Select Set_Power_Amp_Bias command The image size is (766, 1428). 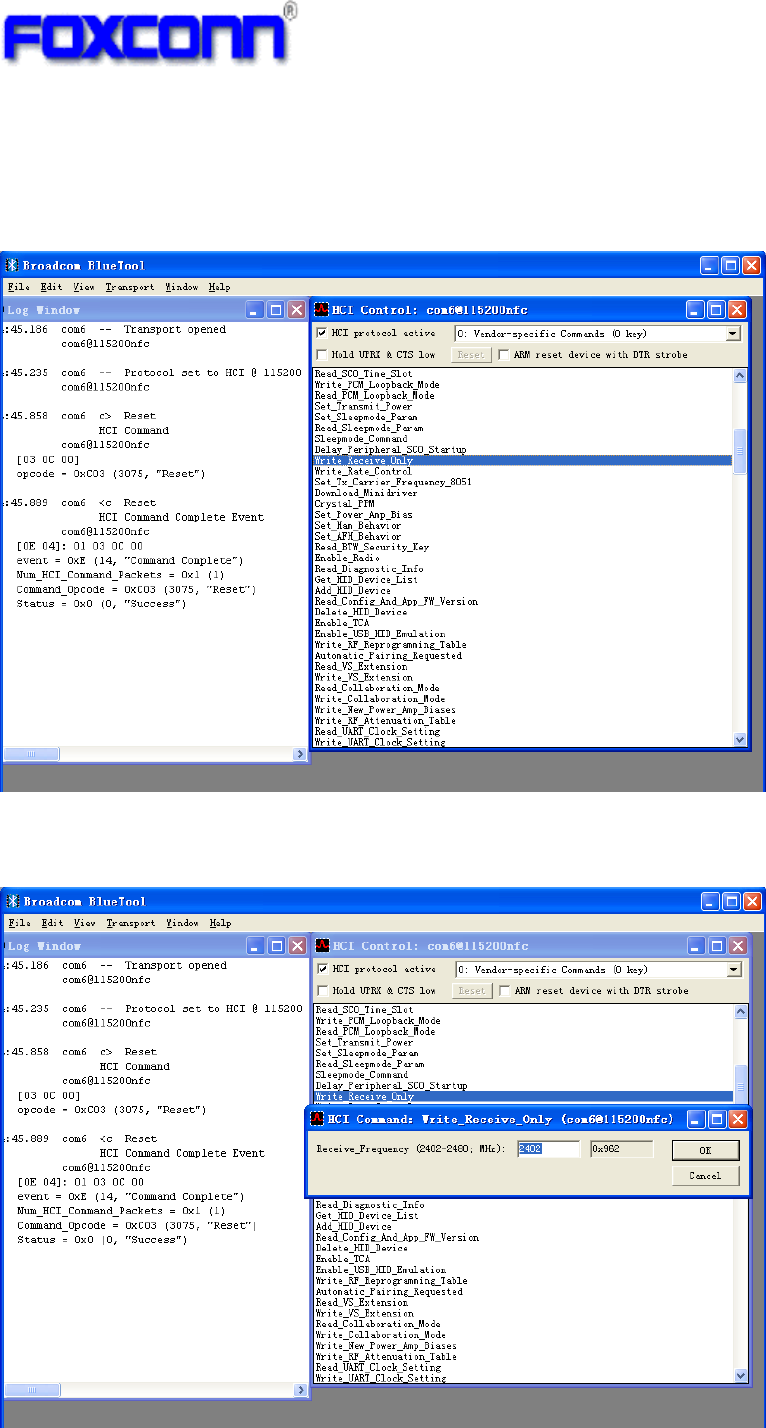(363, 515)
